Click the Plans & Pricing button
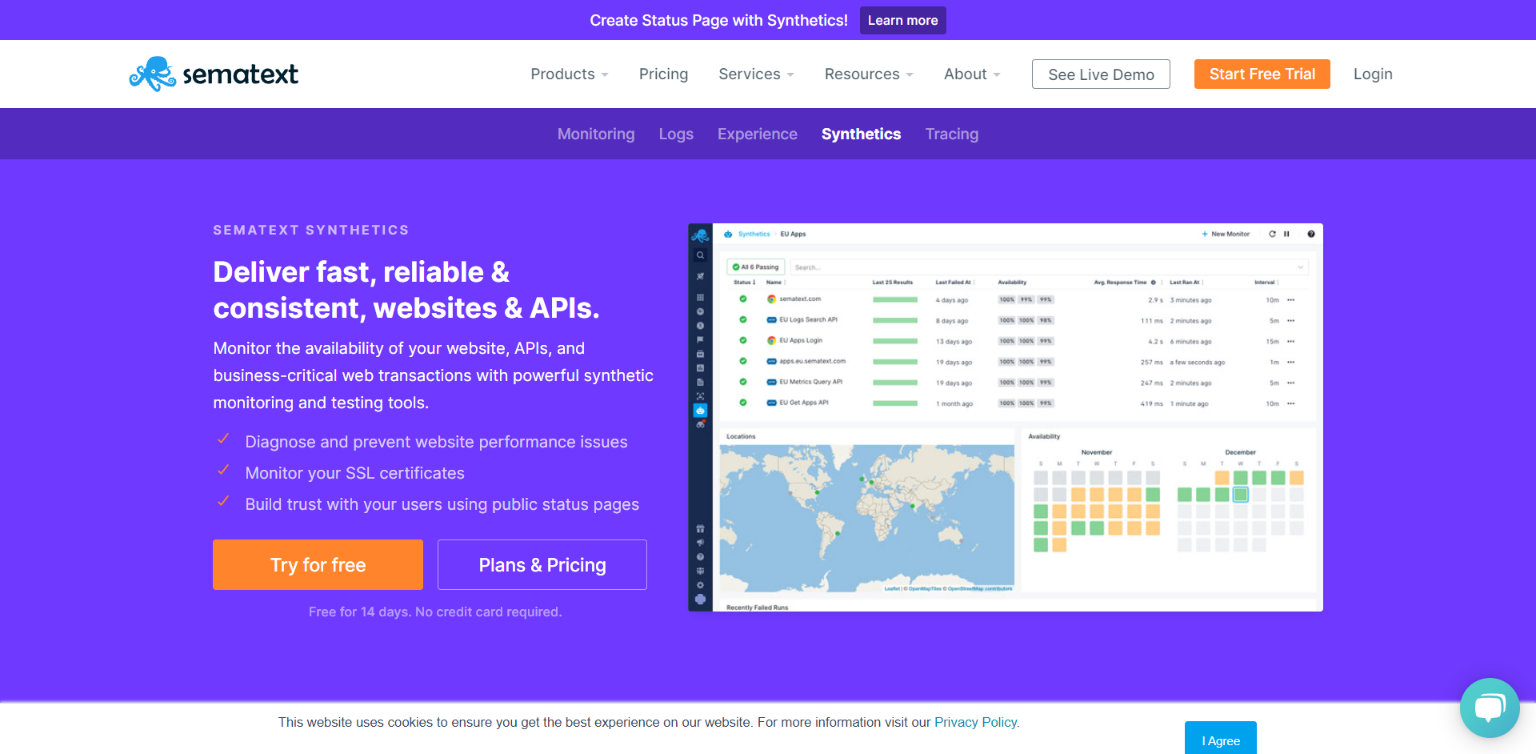 point(542,565)
